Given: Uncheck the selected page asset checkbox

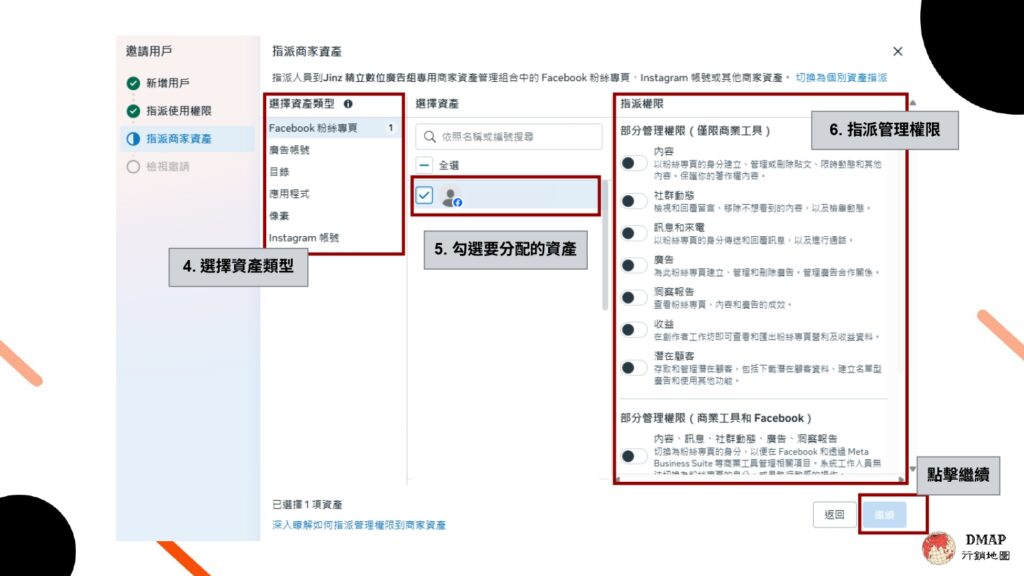Looking at the screenshot, I should pyautogui.click(x=424, y=195).
